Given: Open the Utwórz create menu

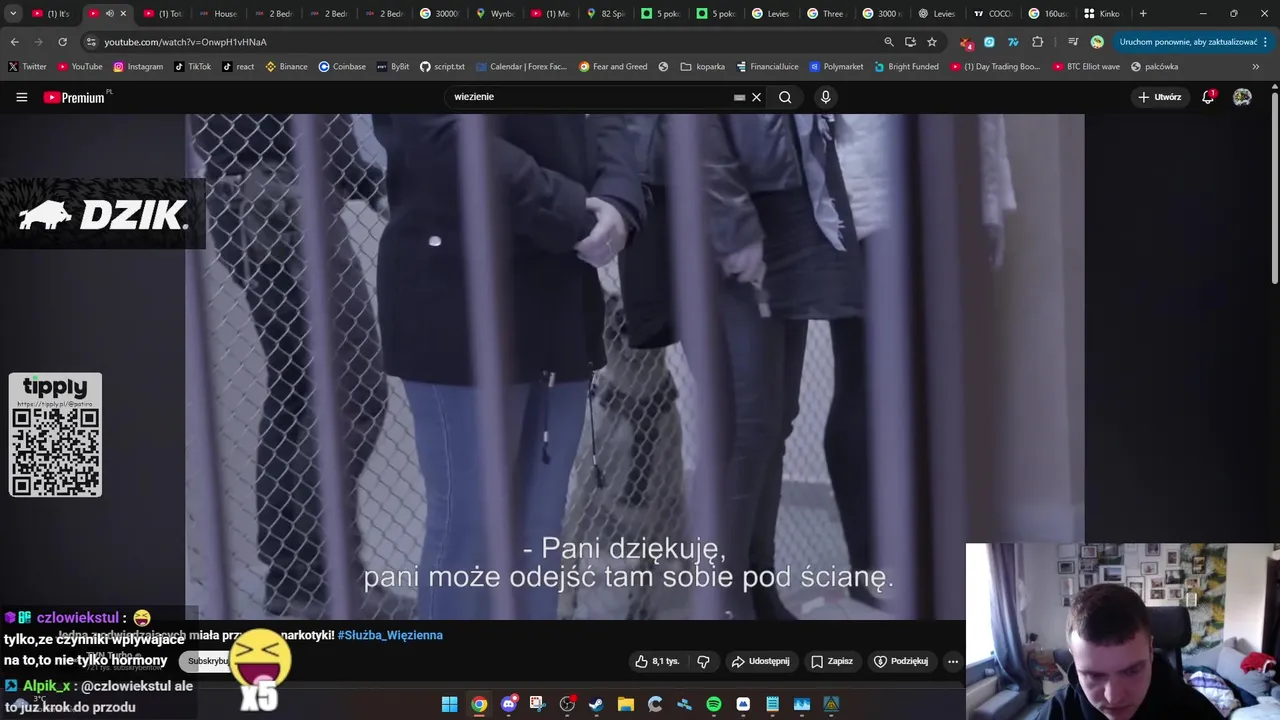Looking at the screenshot, I should tap(1160, 97).
